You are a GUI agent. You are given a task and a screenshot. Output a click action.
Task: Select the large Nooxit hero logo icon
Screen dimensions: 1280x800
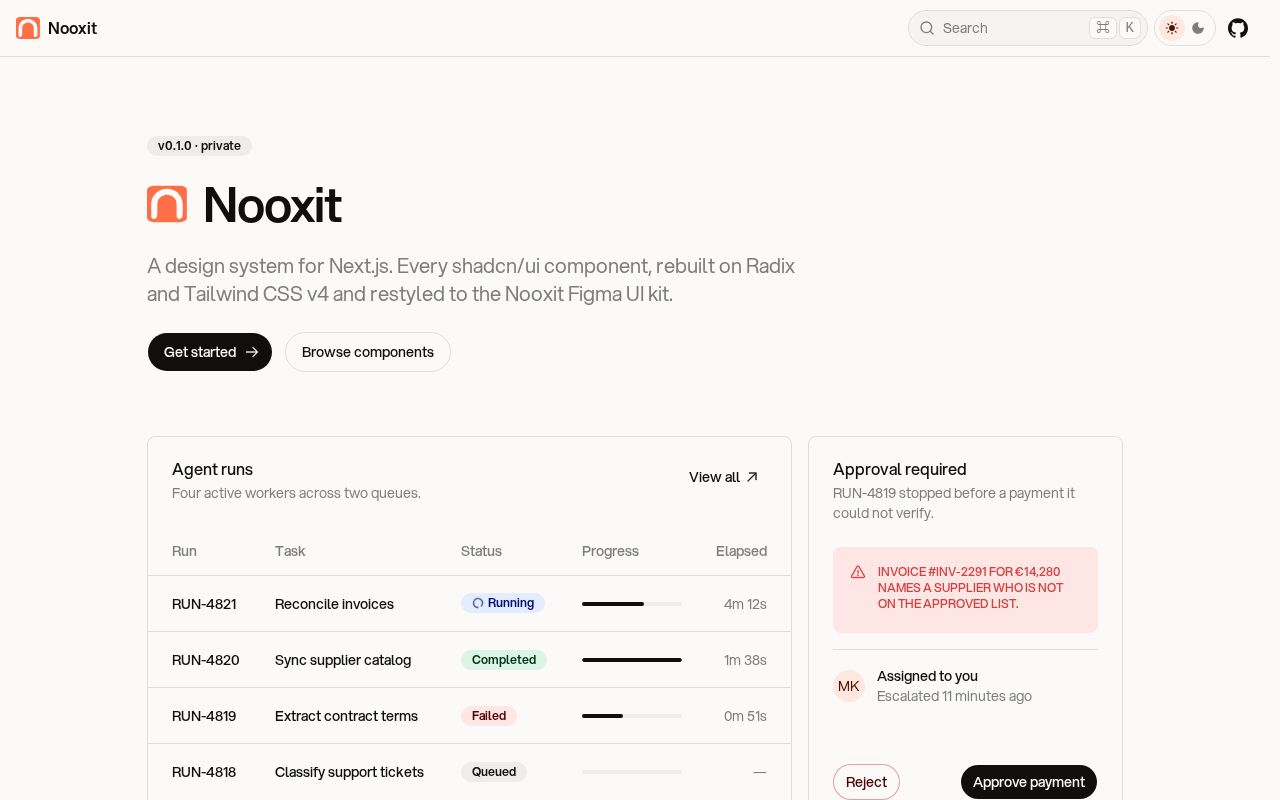coord(167,204)
